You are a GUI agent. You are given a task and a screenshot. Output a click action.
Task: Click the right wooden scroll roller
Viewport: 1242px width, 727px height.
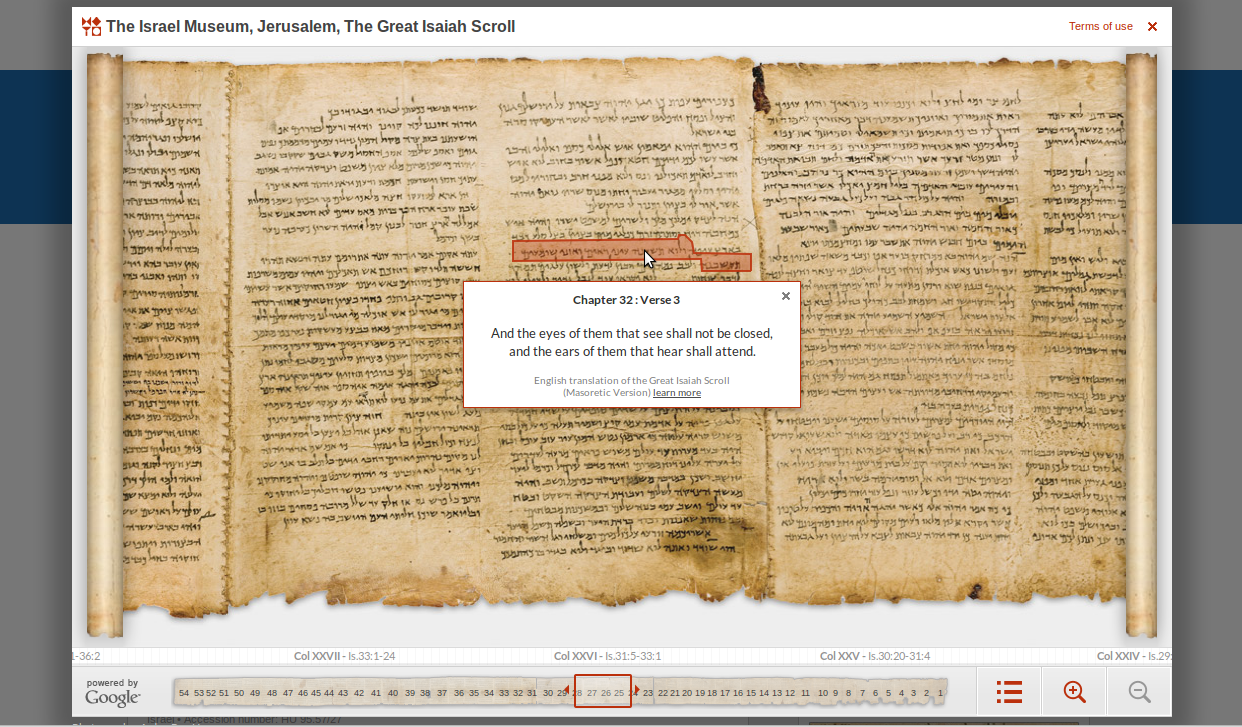[x=1141, y=345]
